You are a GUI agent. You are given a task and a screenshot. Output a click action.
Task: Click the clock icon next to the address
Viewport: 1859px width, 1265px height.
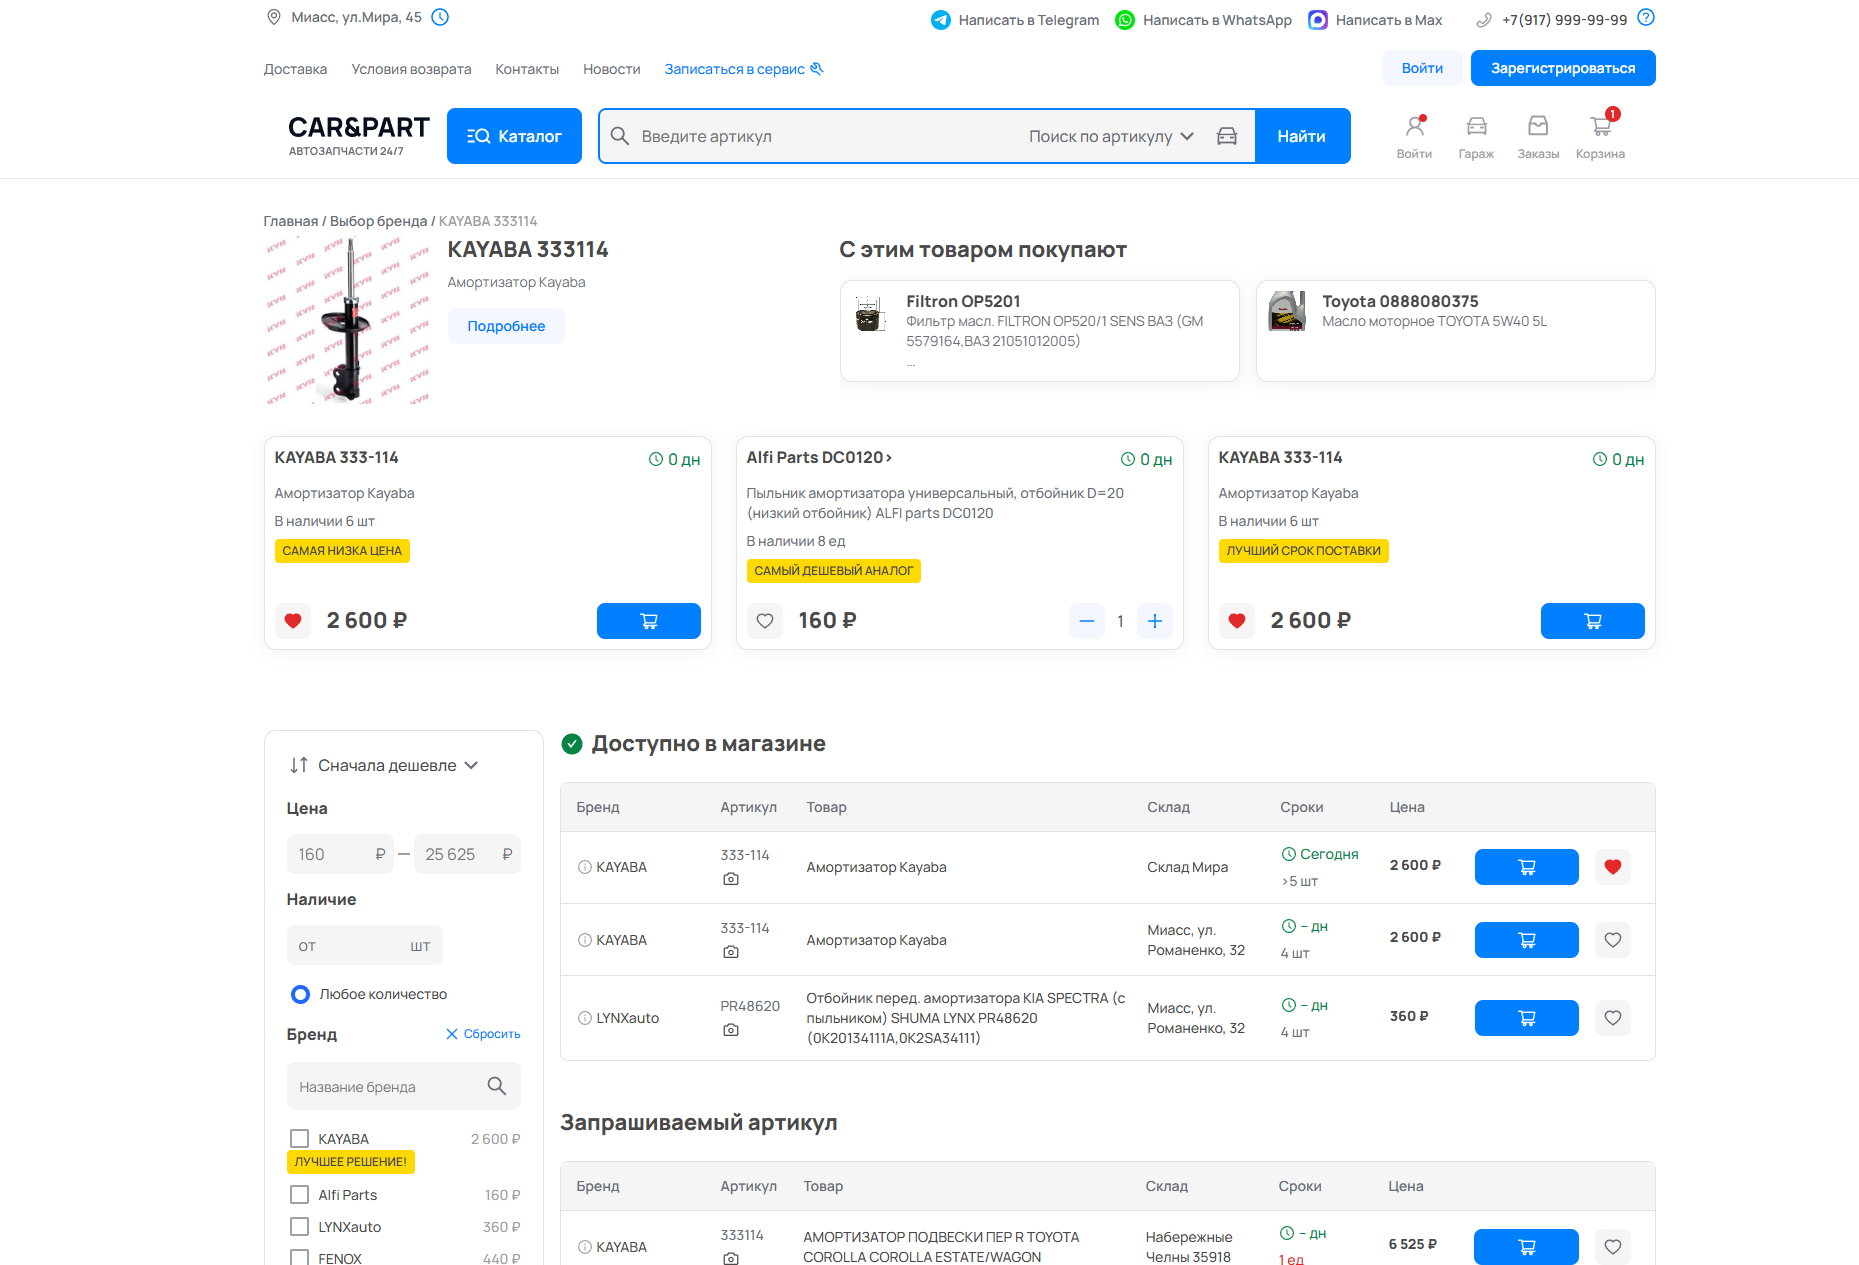(440, 17)
